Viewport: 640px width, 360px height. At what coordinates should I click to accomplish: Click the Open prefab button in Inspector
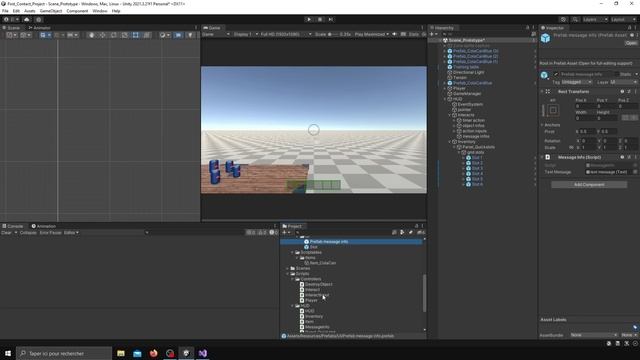coord(631,43)
